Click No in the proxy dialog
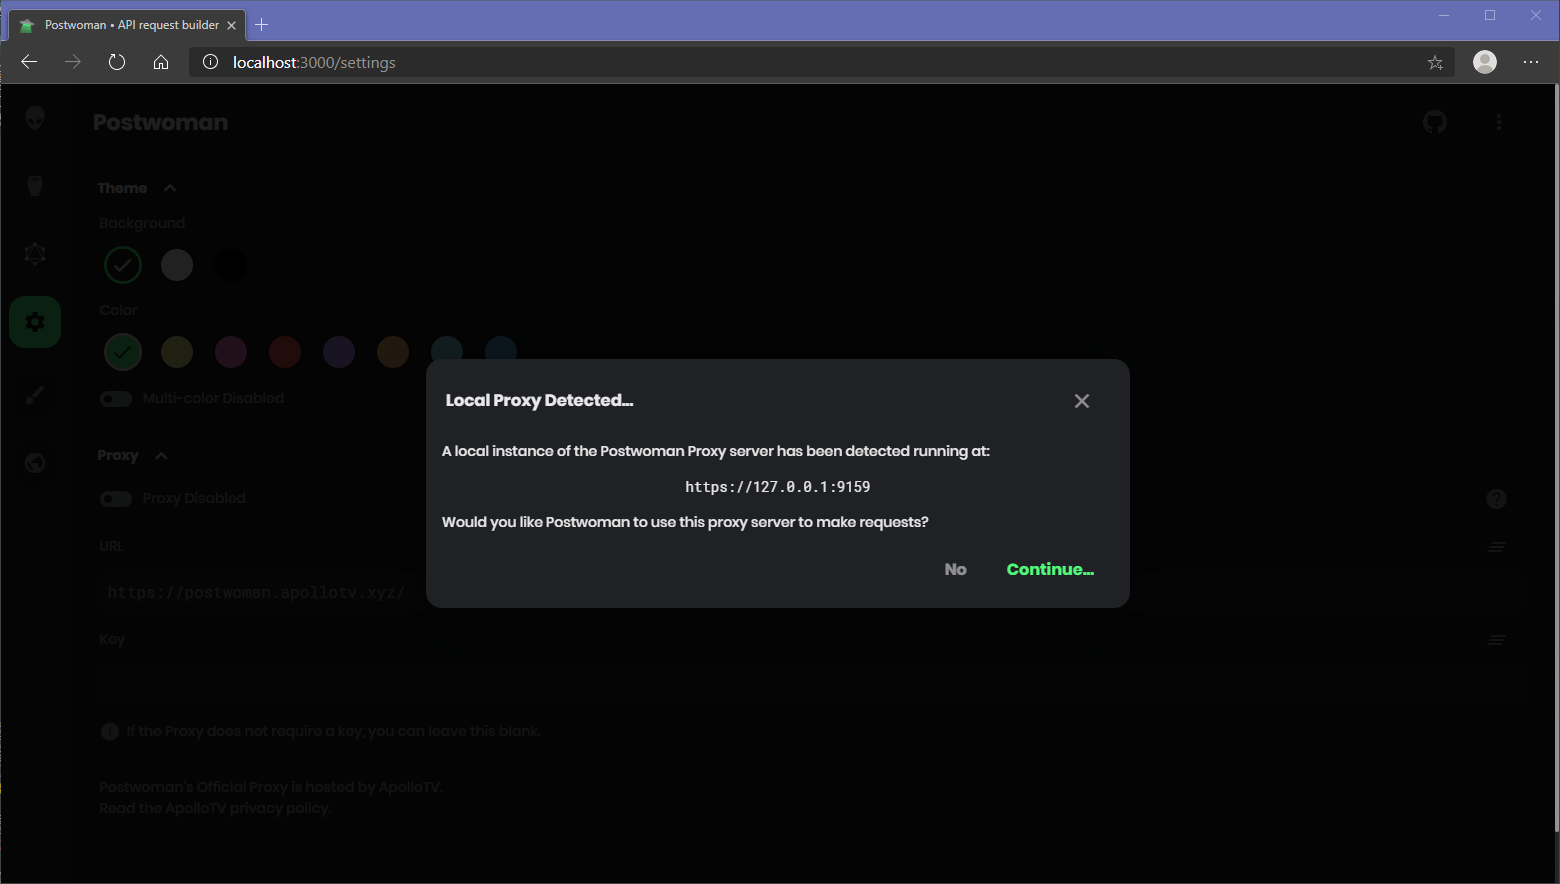1560x884 pixels. (x=955, y=569)
